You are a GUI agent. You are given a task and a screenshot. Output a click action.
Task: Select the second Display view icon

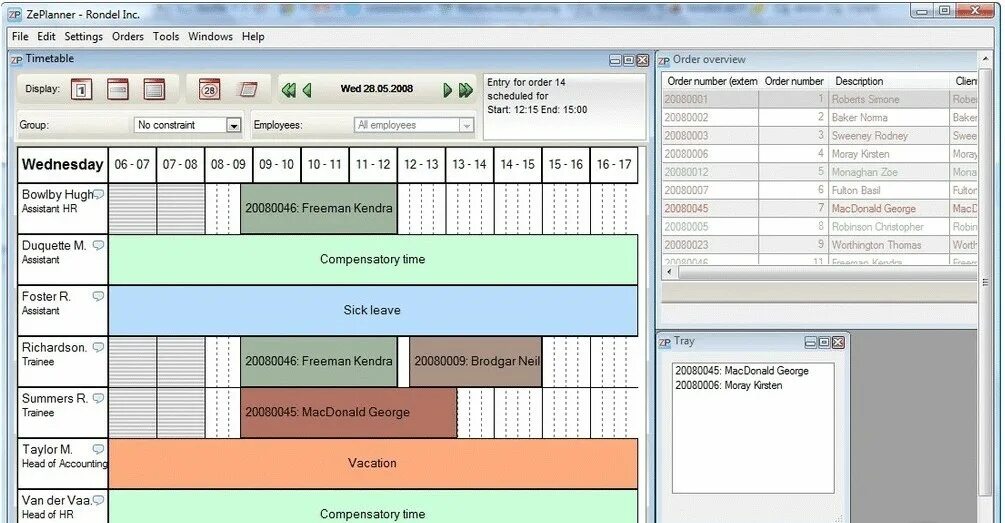point(117,89)
